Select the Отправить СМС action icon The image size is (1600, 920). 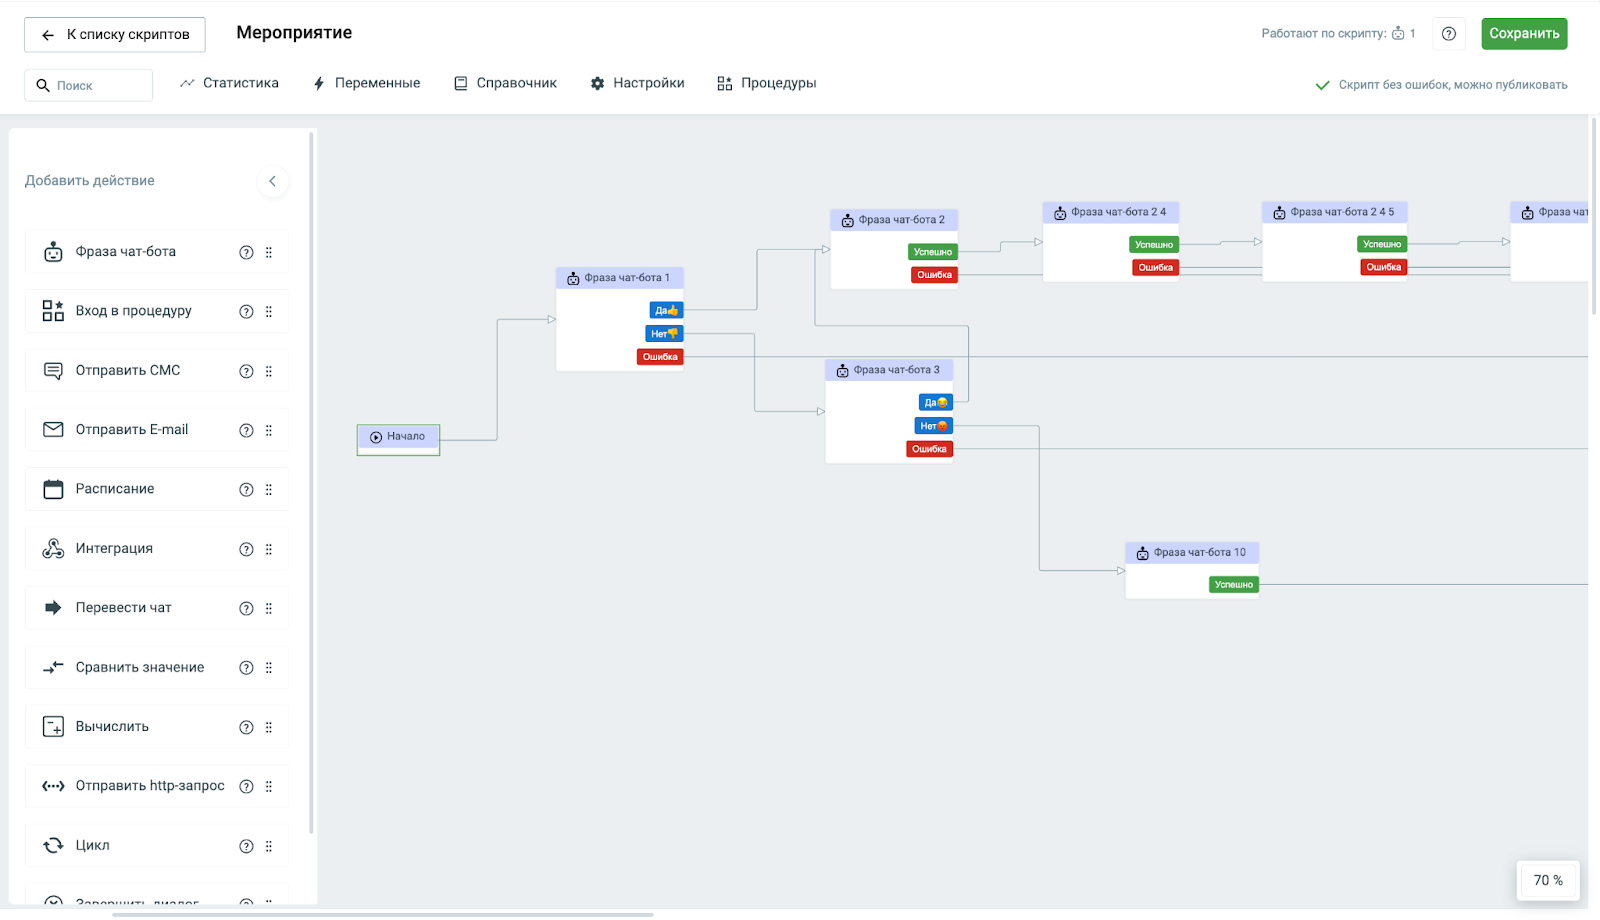53,371
